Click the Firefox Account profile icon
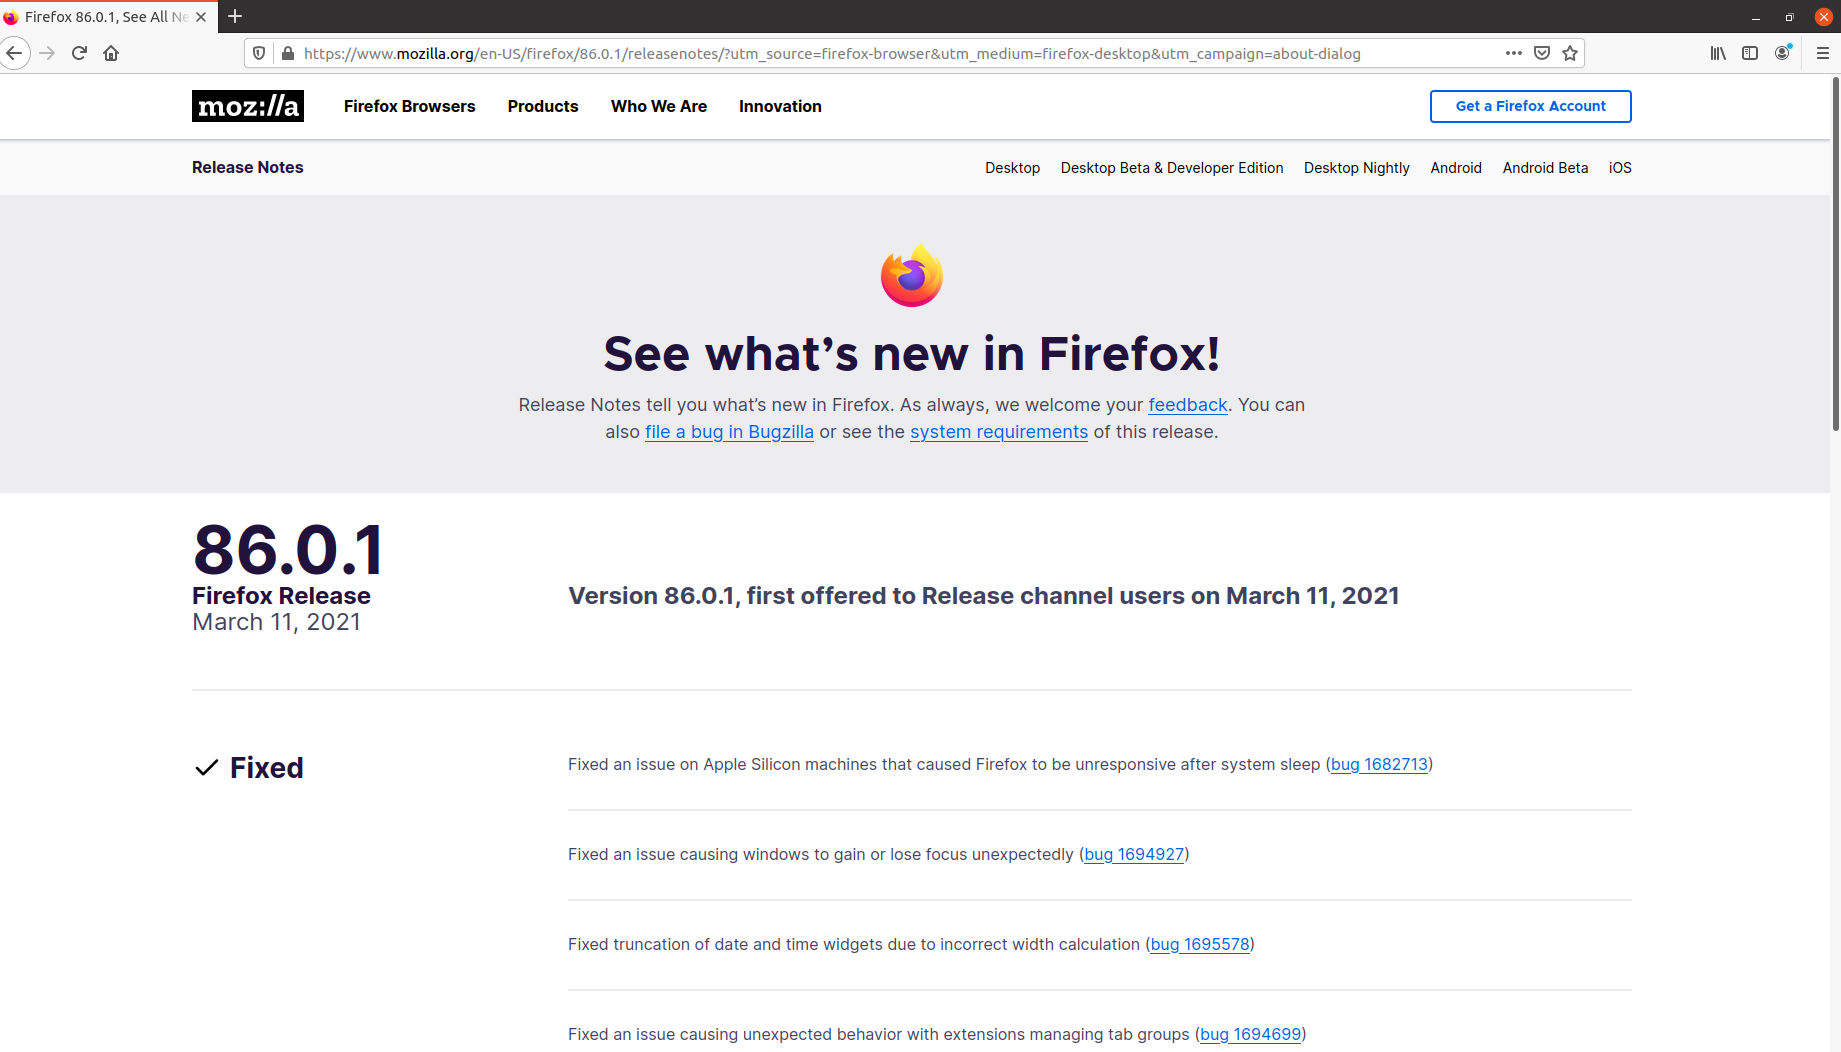 (x=1783, y=53)
